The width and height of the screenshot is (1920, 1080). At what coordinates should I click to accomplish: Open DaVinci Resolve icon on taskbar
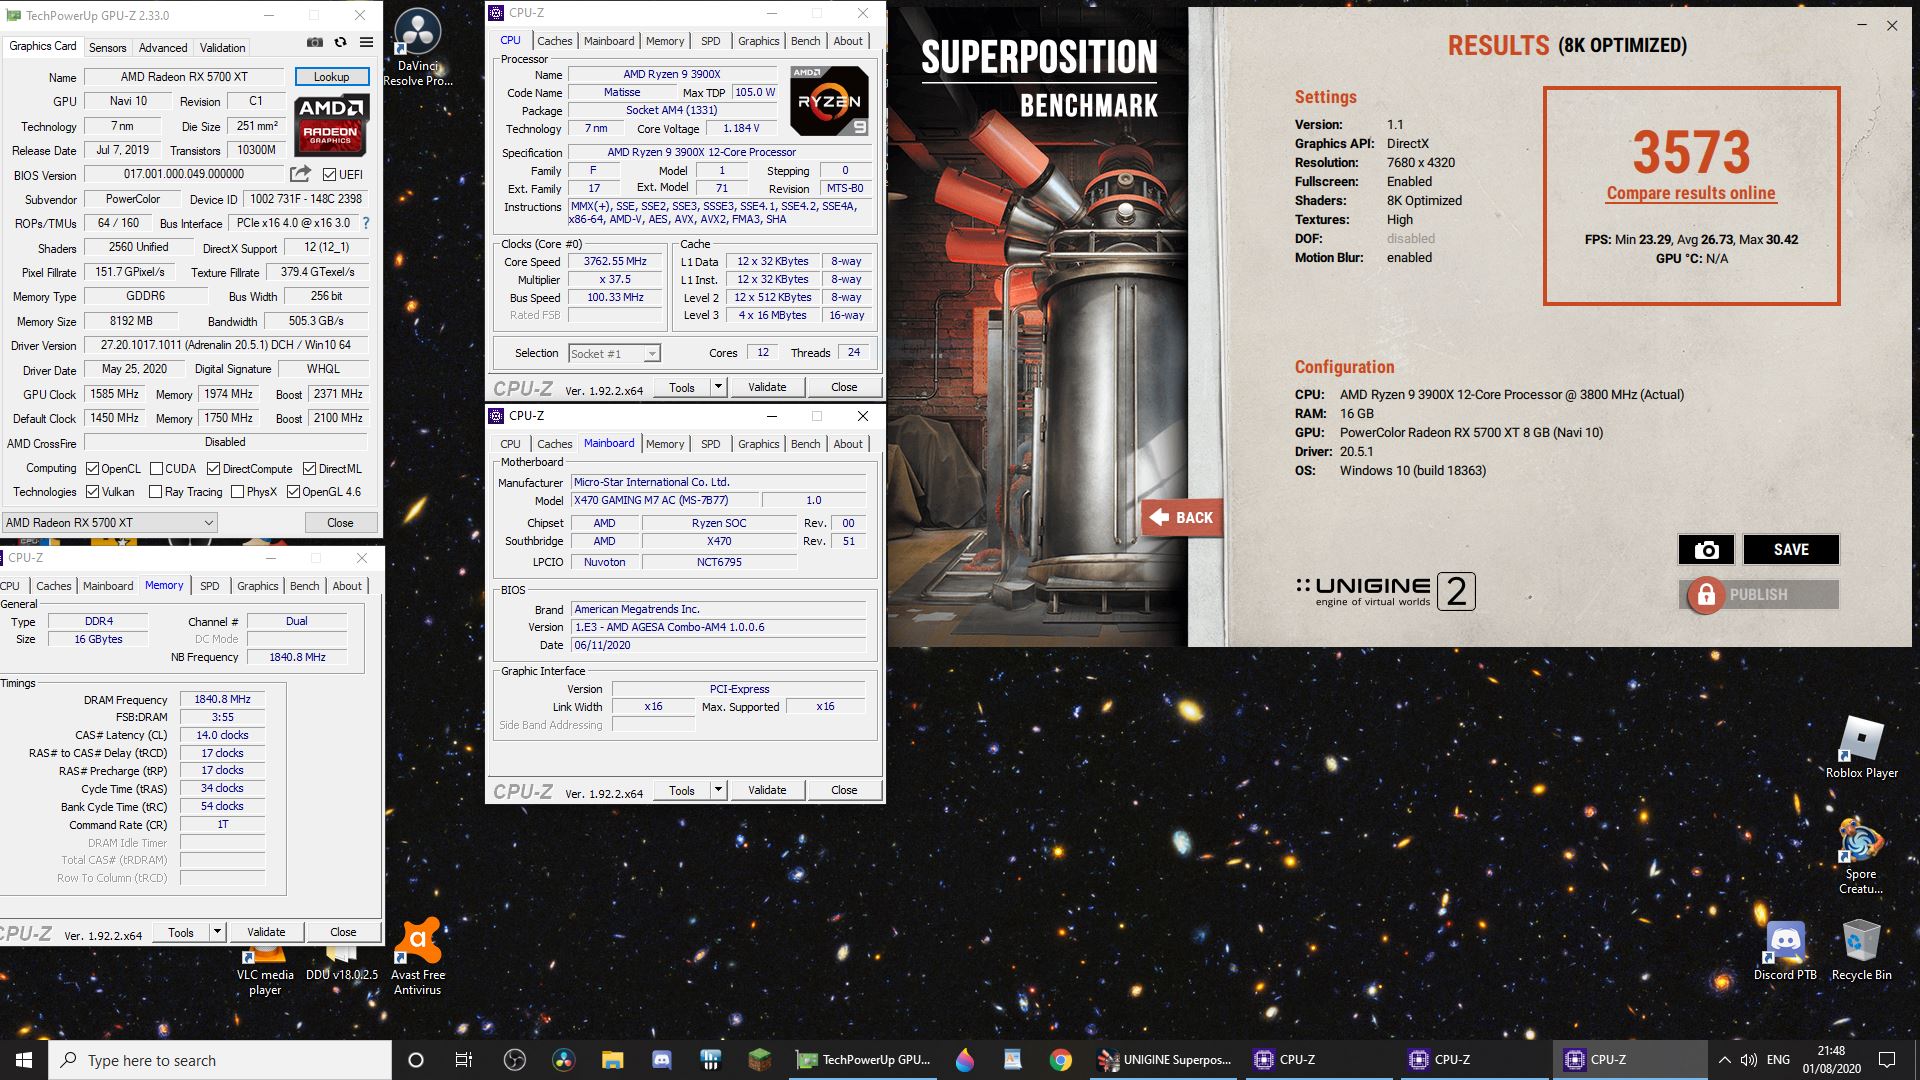(563, 1060)
